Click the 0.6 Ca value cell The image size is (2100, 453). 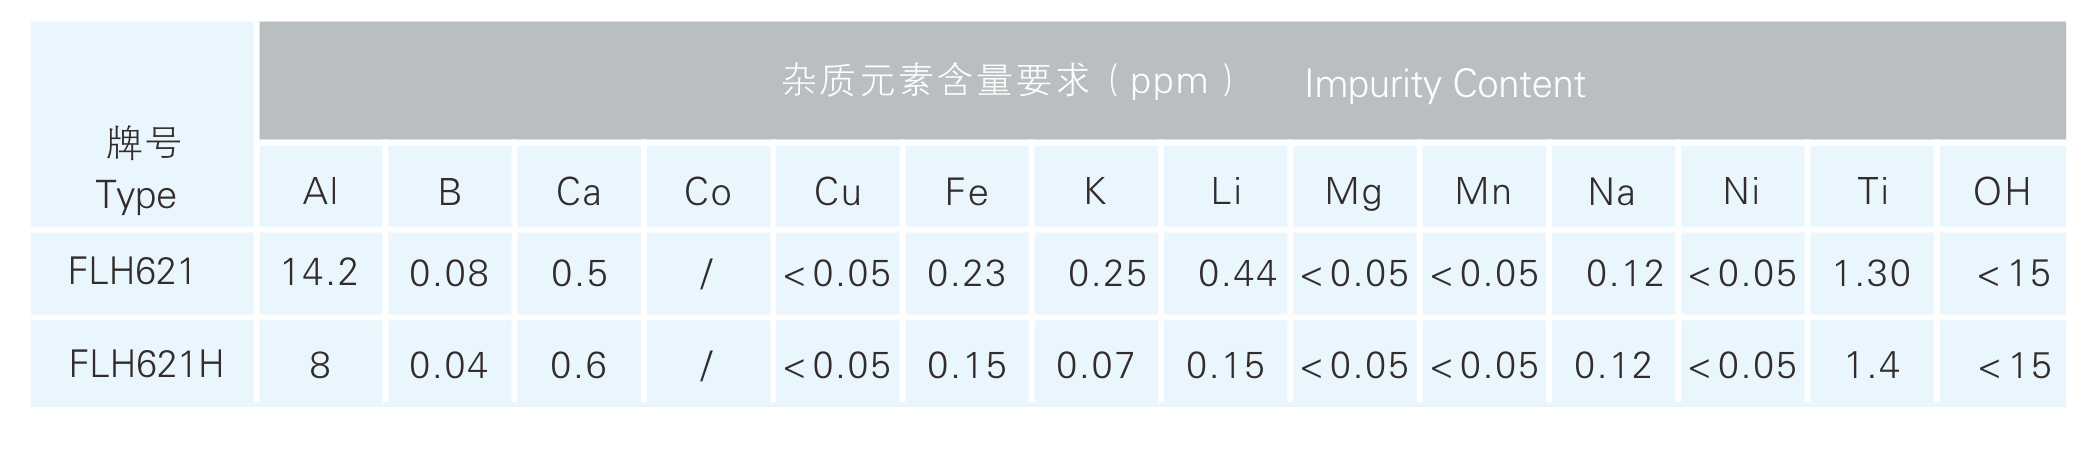[x=578, y=366]
